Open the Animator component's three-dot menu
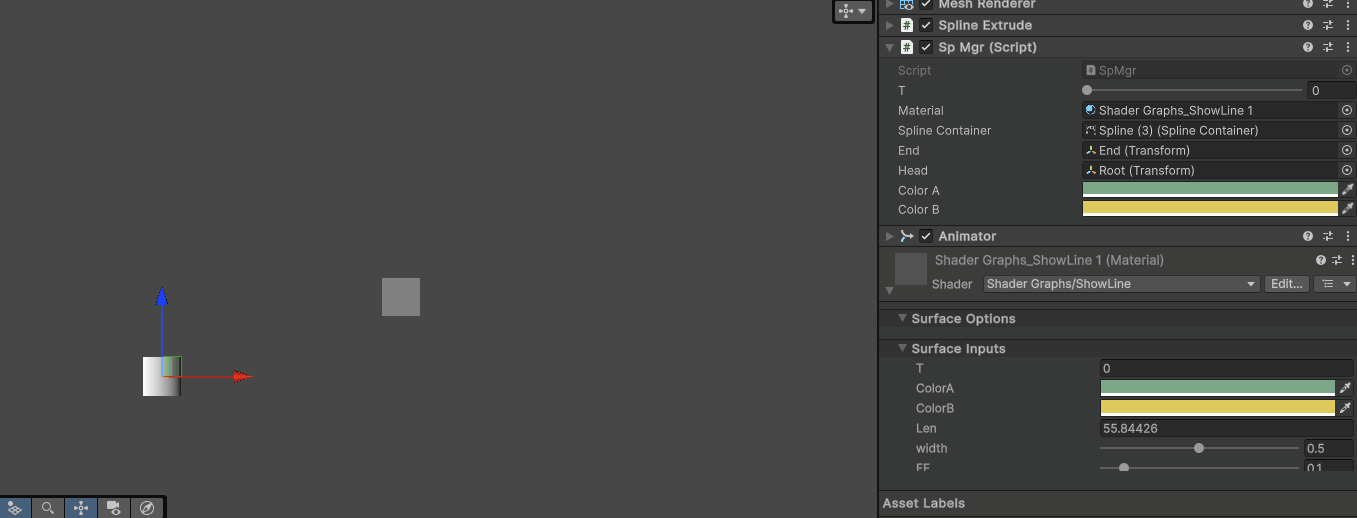 pyautogui.click(x=1346, y=236)
